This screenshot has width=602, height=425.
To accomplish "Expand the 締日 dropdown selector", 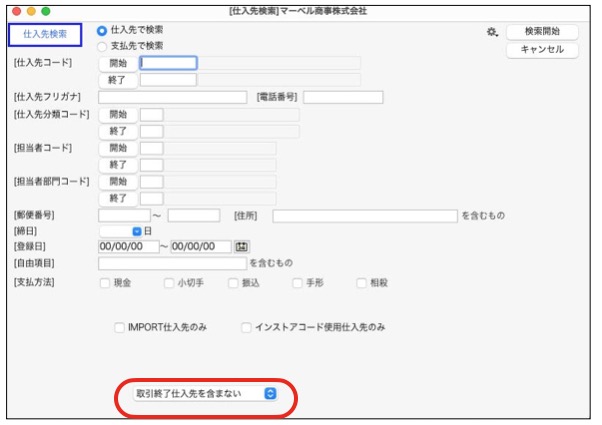I will coord(137,231).
